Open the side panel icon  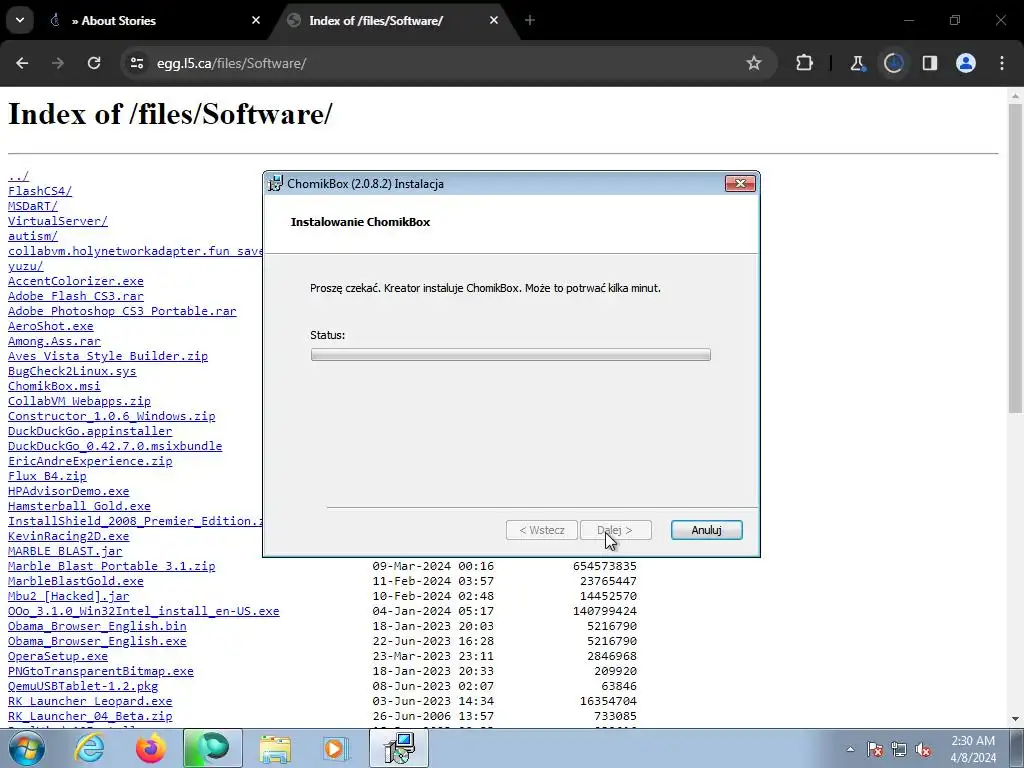[929, 63]
